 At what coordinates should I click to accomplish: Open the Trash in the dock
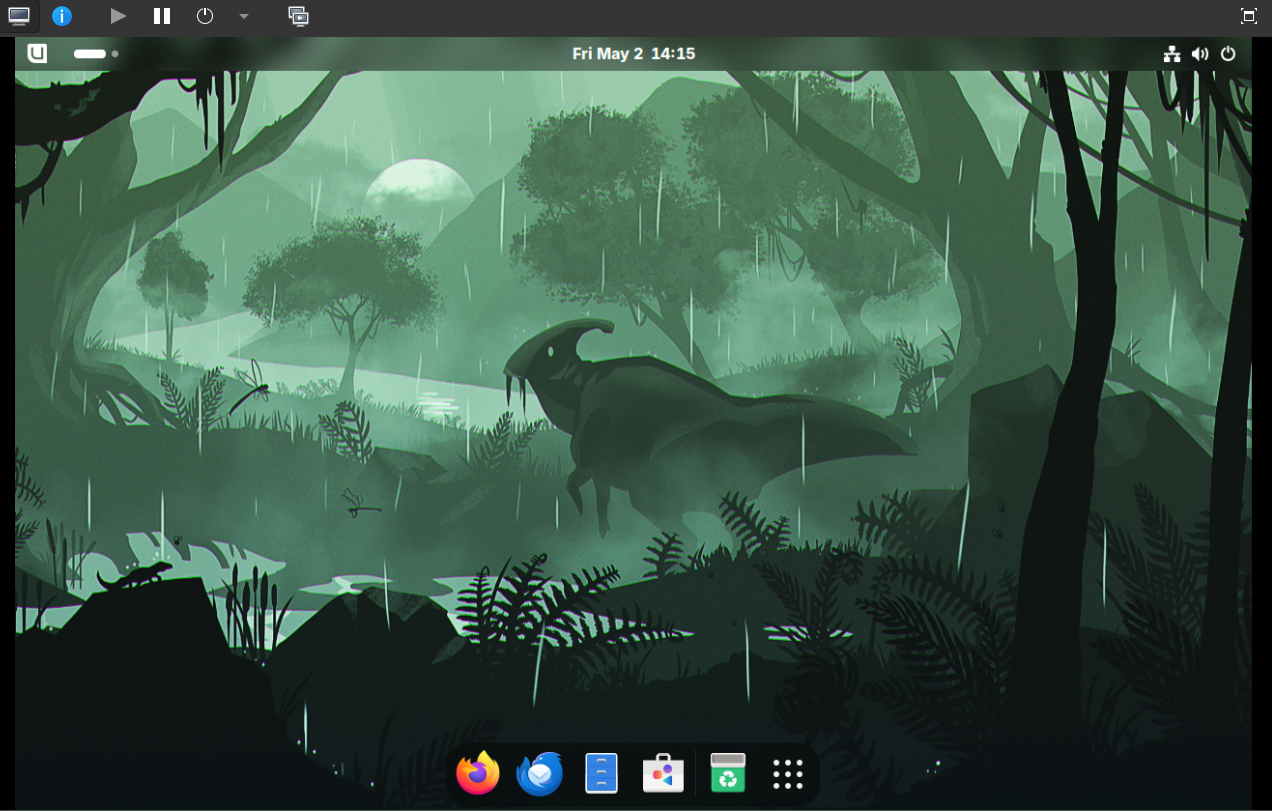pos(728,773)
